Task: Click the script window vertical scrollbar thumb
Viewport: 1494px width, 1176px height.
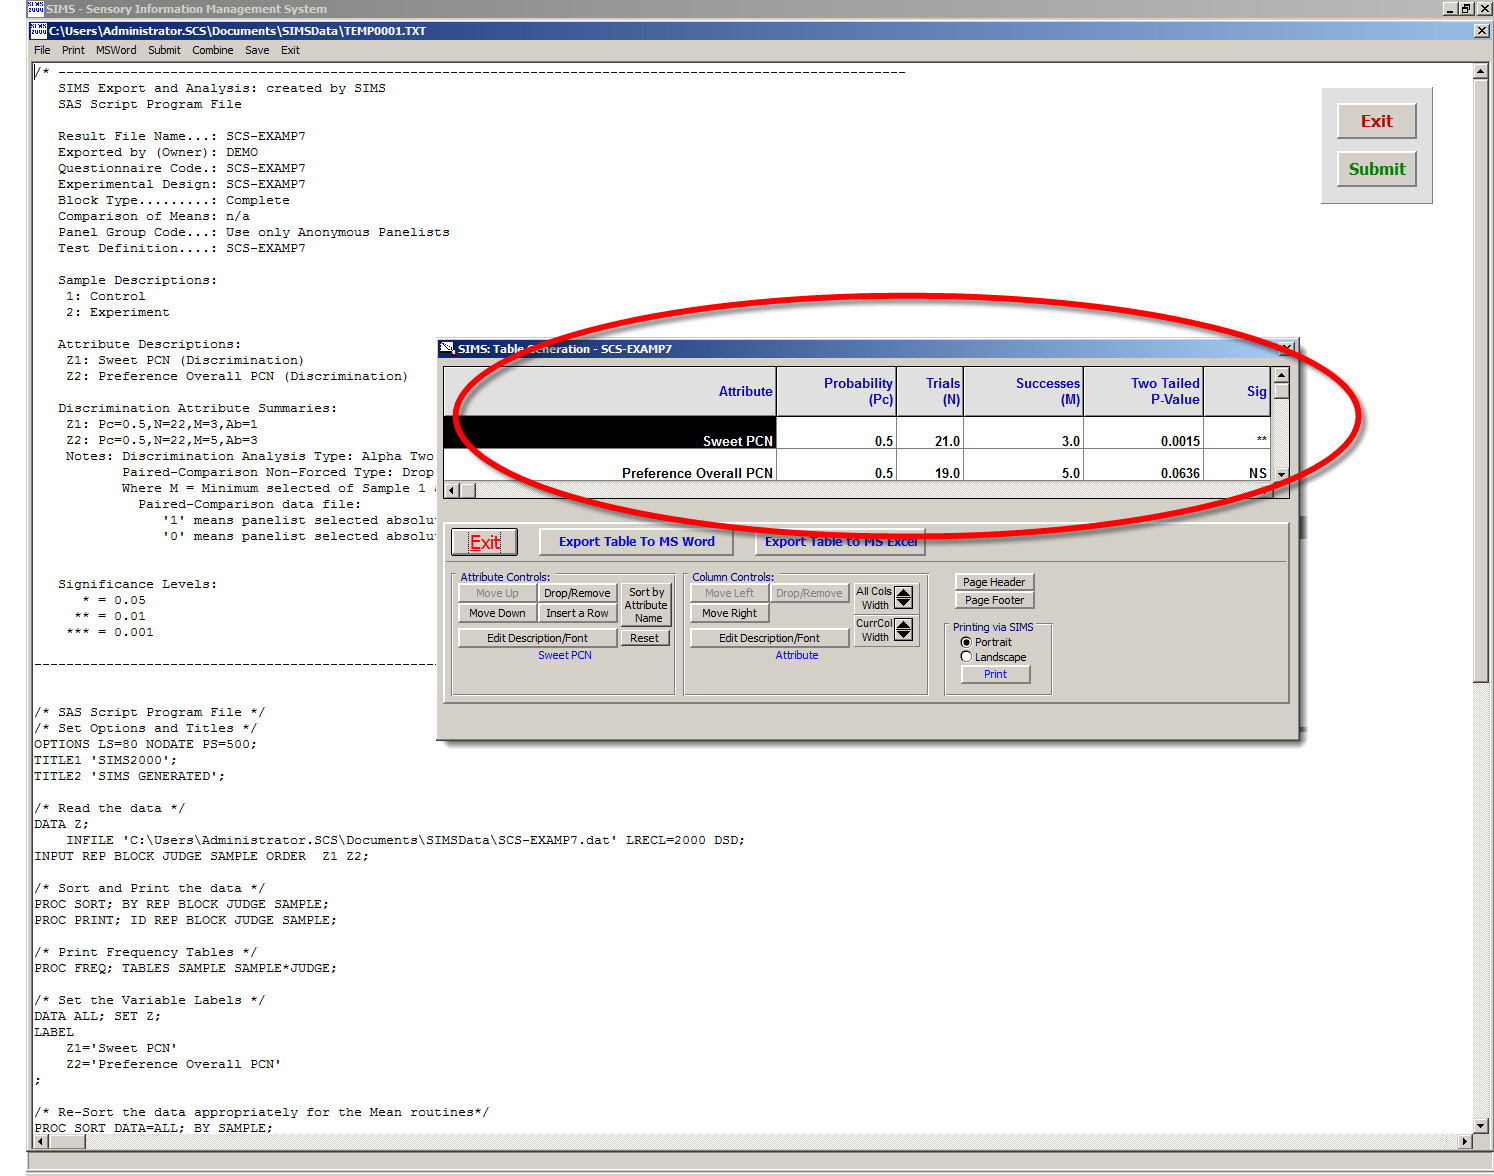Action: 1481,380
